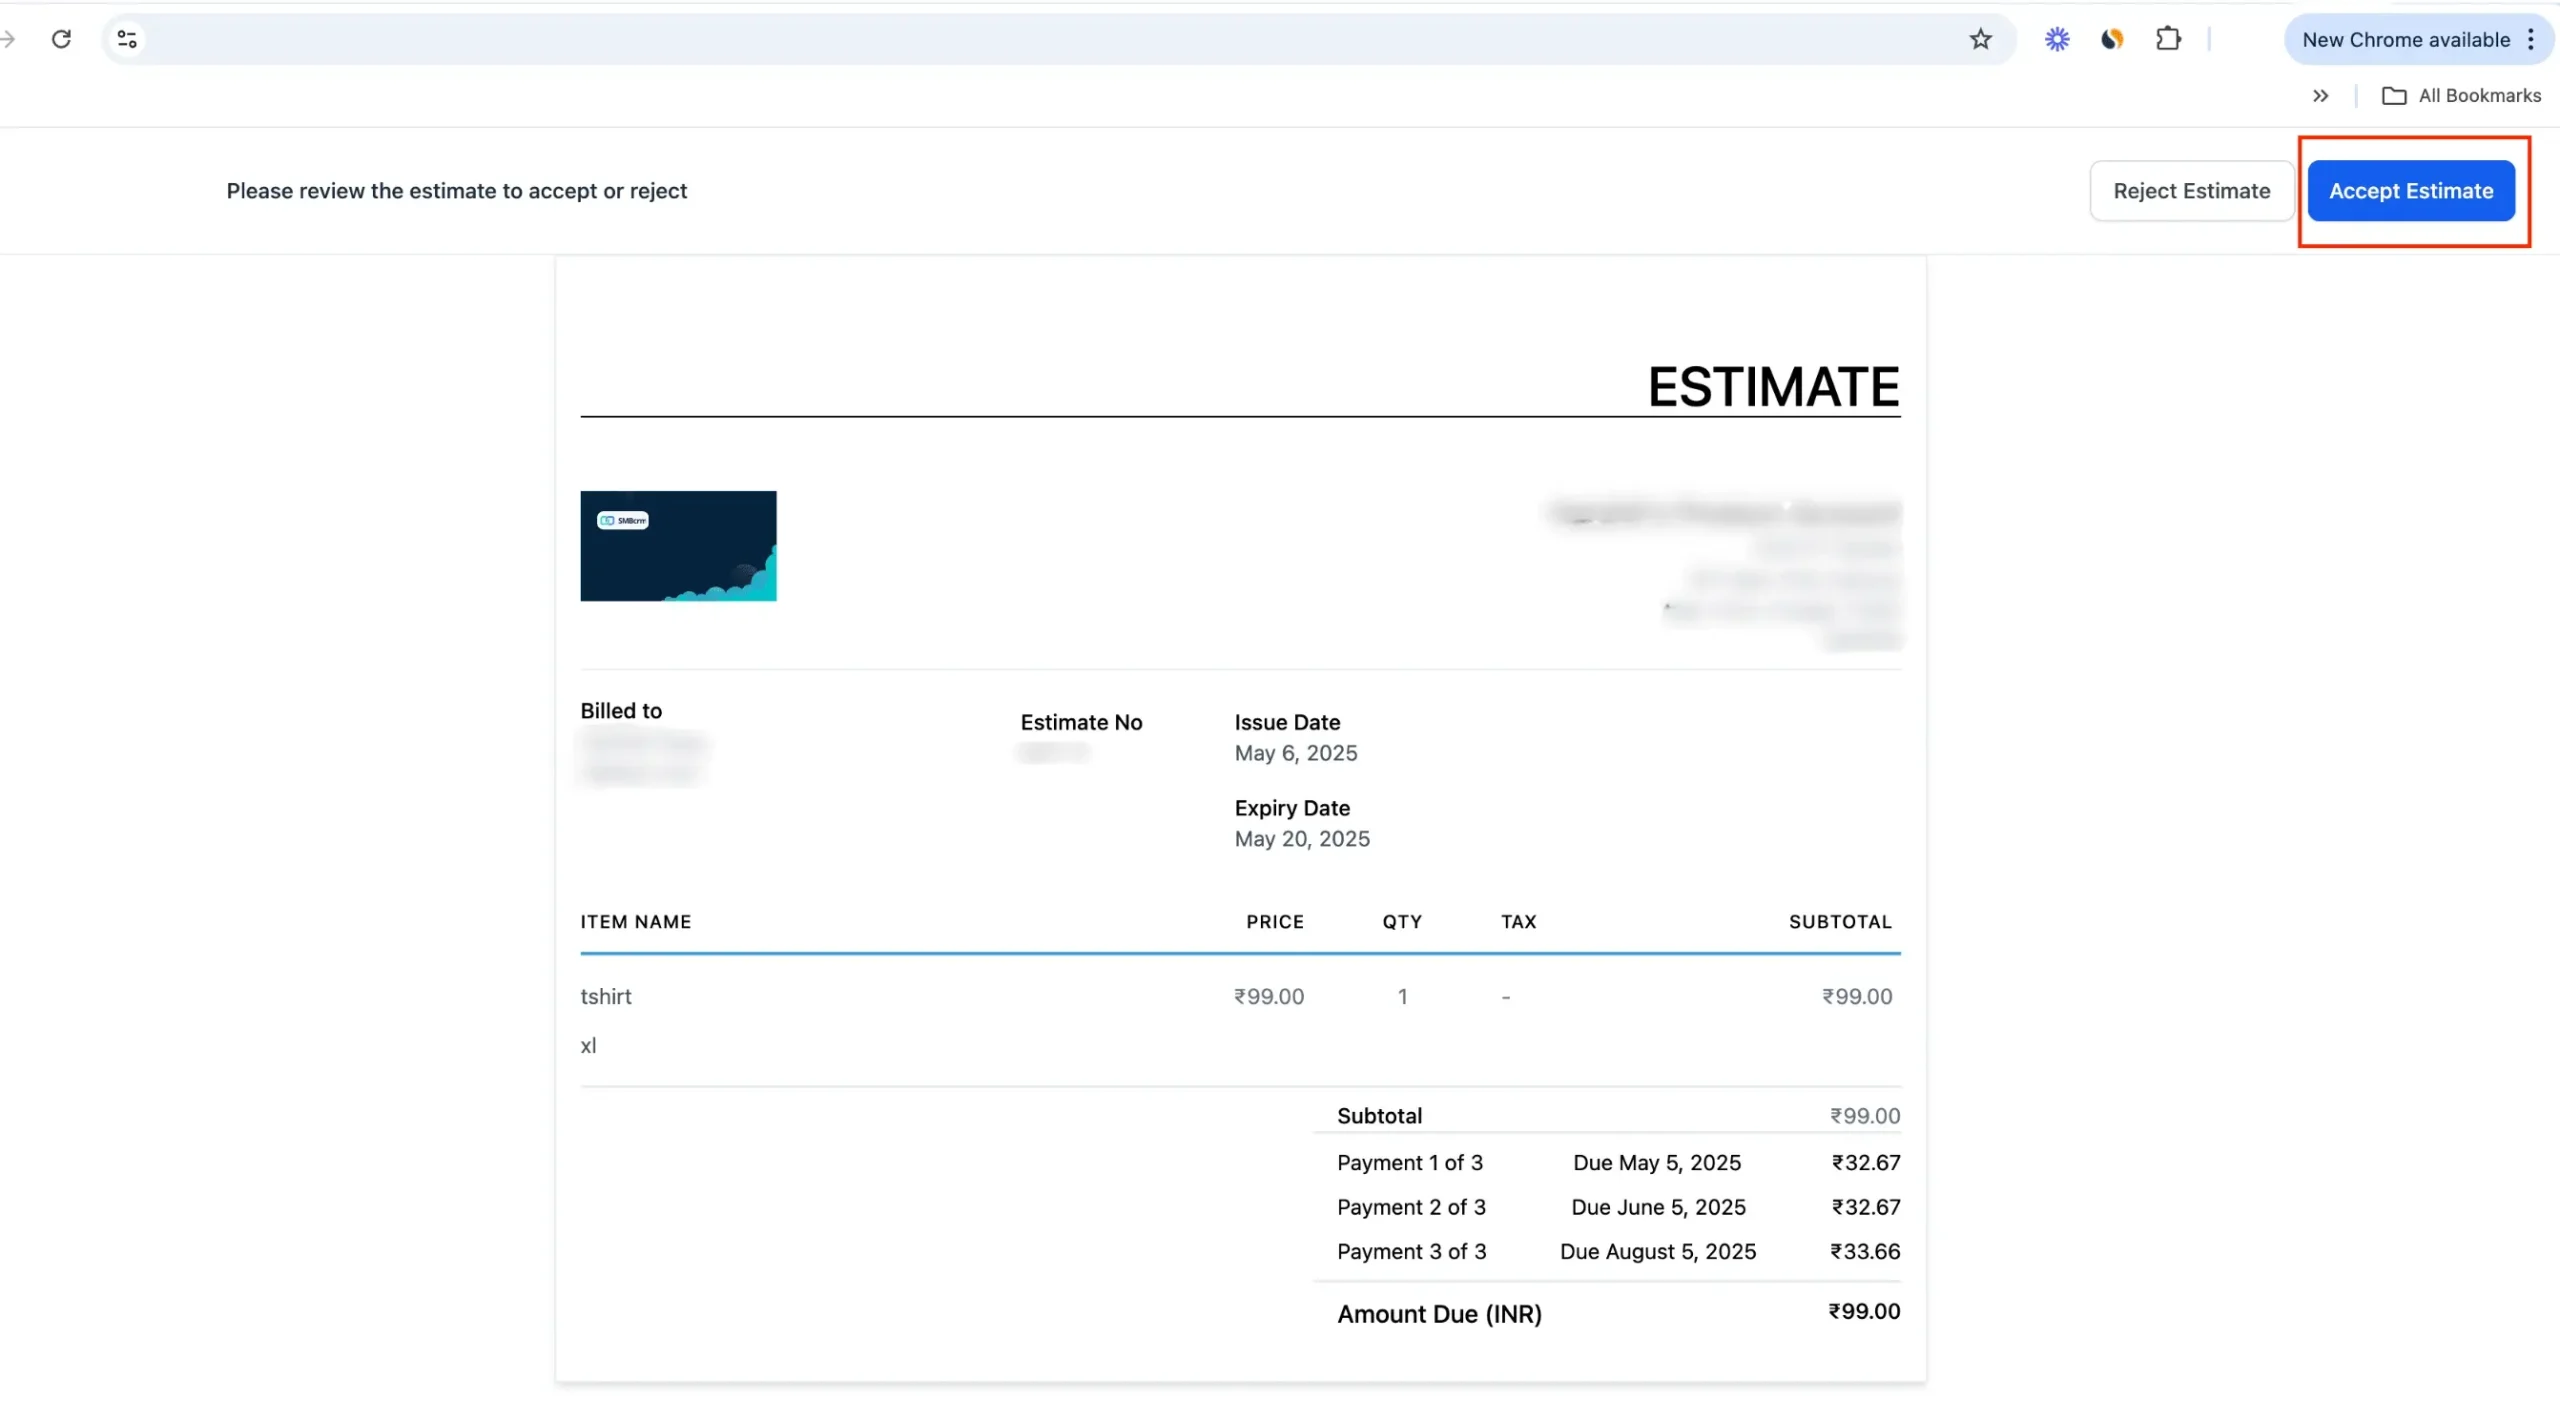Click the TAX column header
The width and height of the screenshot is (2560, 1420).
tap(1518, 922)
